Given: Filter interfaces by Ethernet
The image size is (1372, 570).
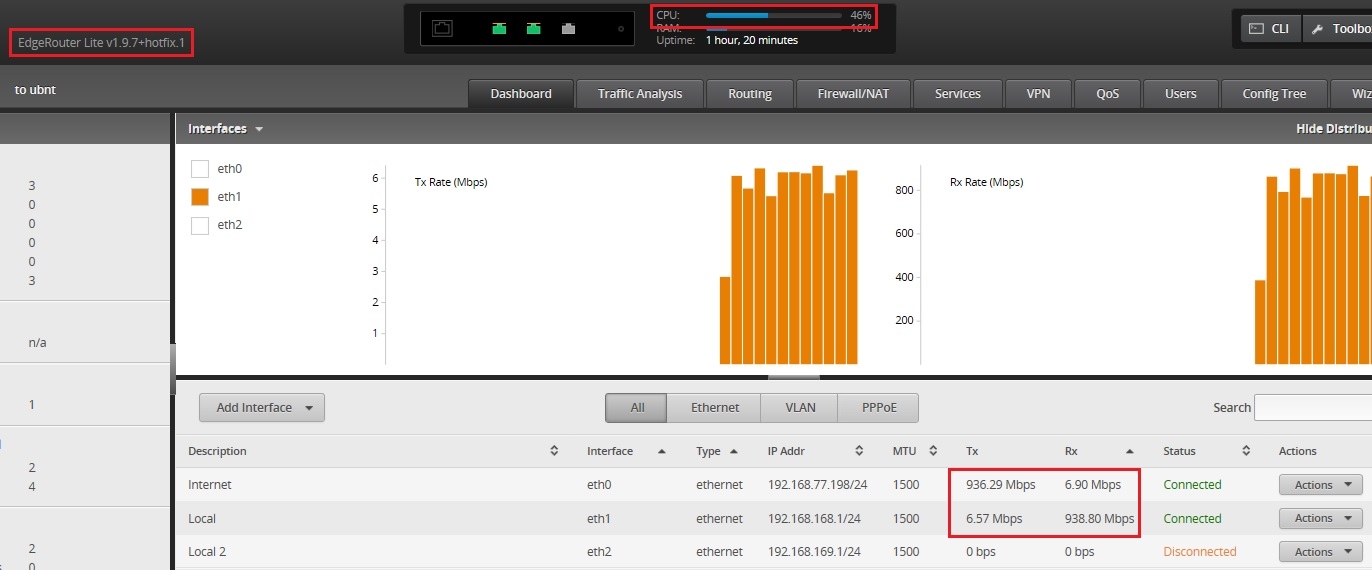Looking at the screenshot, I should pyautogui.click(x=715, y=407).
